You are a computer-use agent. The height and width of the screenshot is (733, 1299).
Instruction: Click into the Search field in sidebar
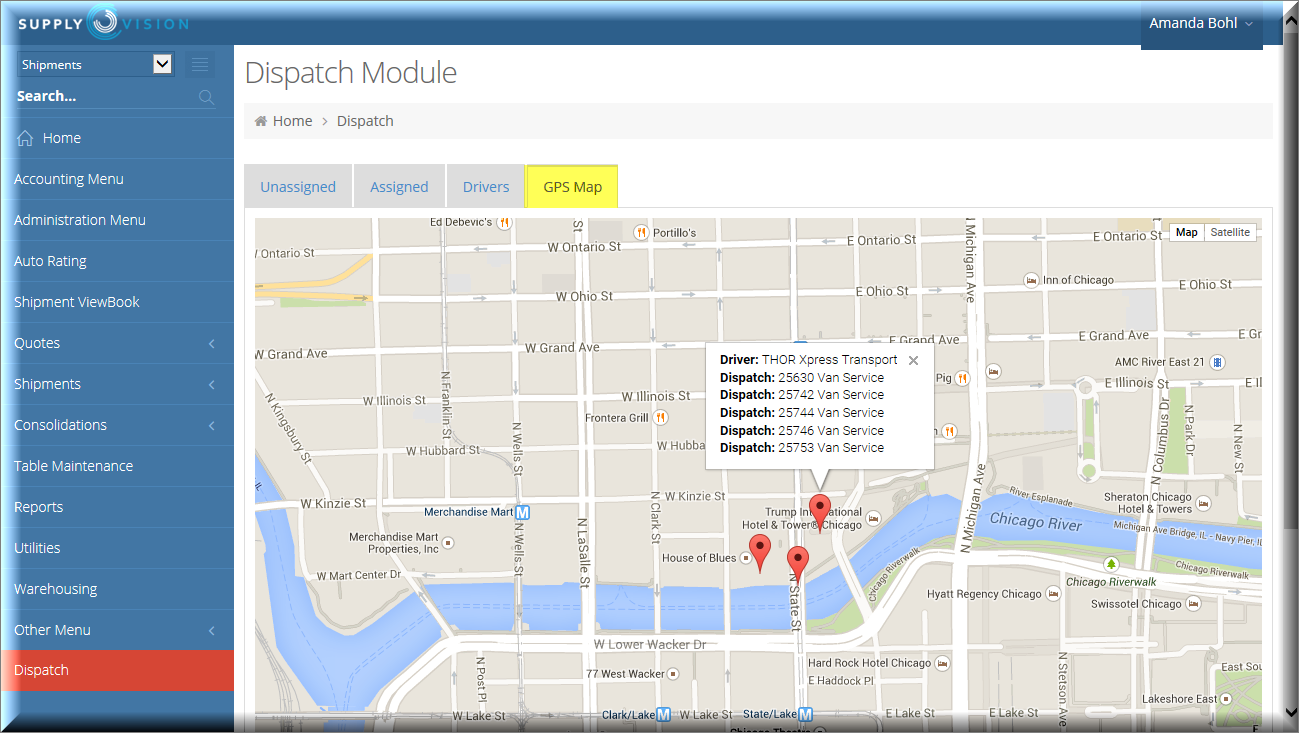[x=105, y=97]
